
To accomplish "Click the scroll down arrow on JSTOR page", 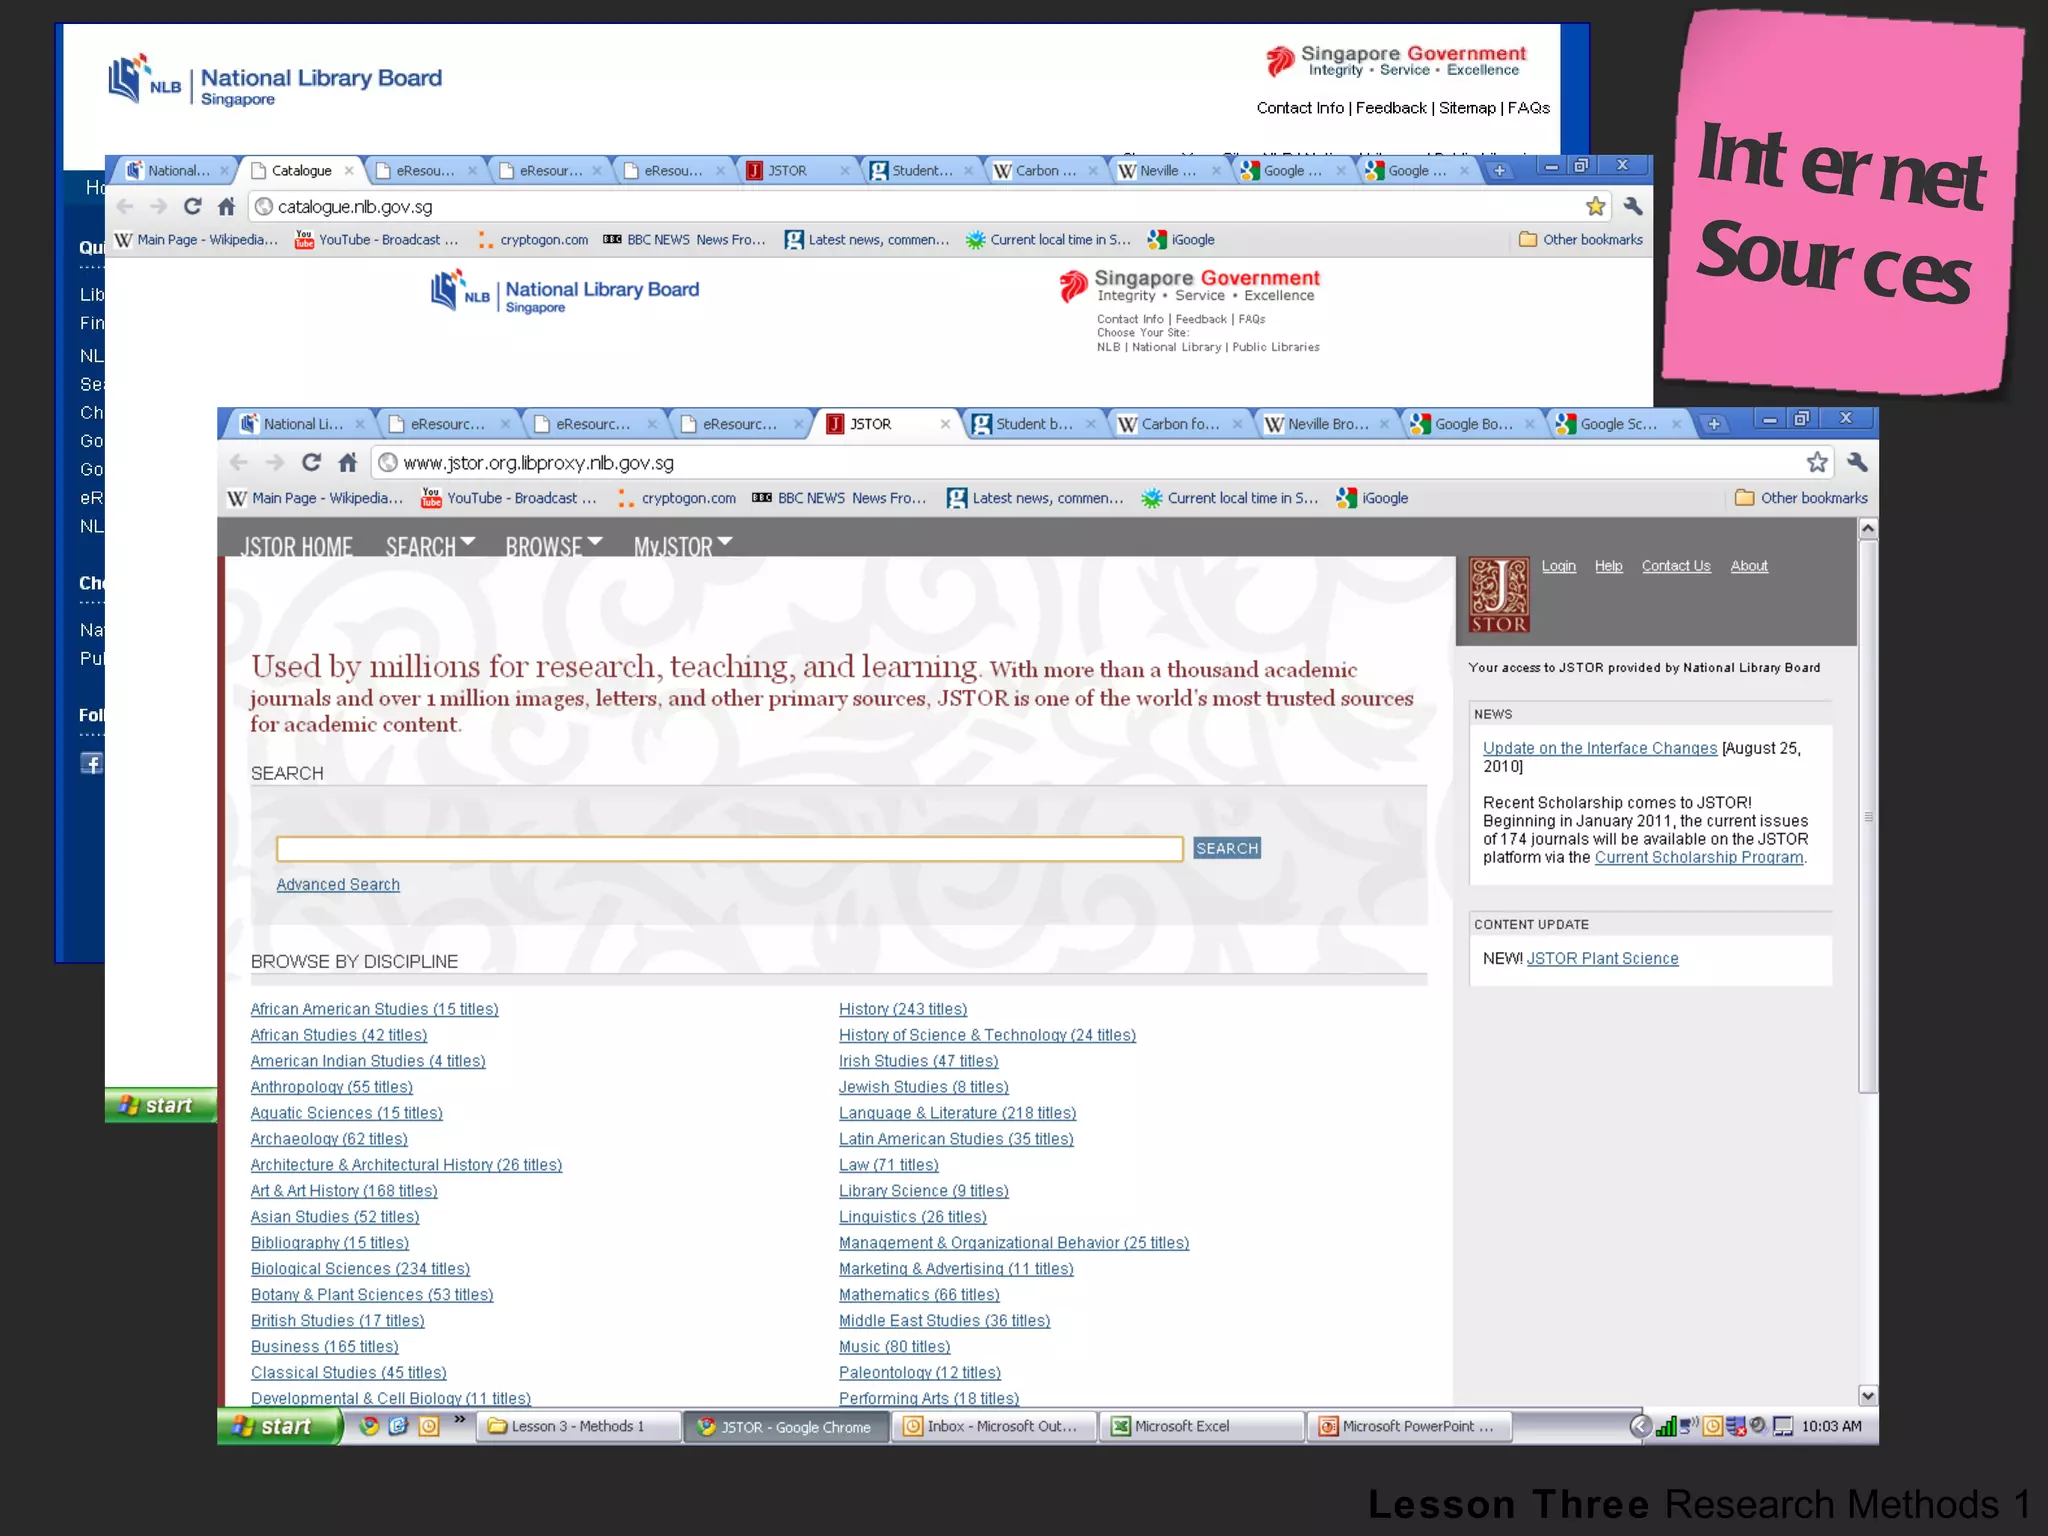I will [1867, 1395].
